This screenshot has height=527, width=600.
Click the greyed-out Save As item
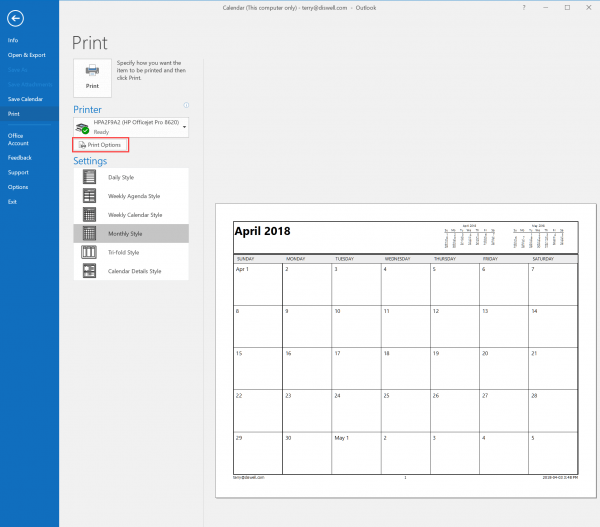coord(17,70)
